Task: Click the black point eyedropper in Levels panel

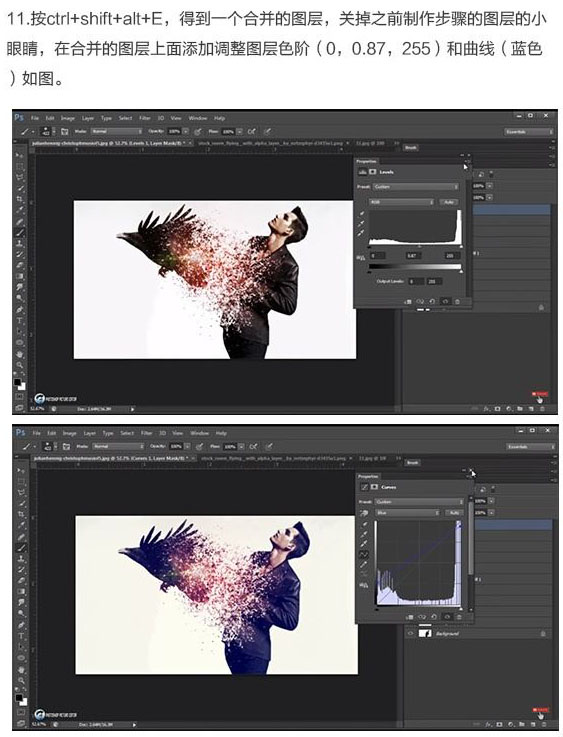Action: click(x=362, y=214)
